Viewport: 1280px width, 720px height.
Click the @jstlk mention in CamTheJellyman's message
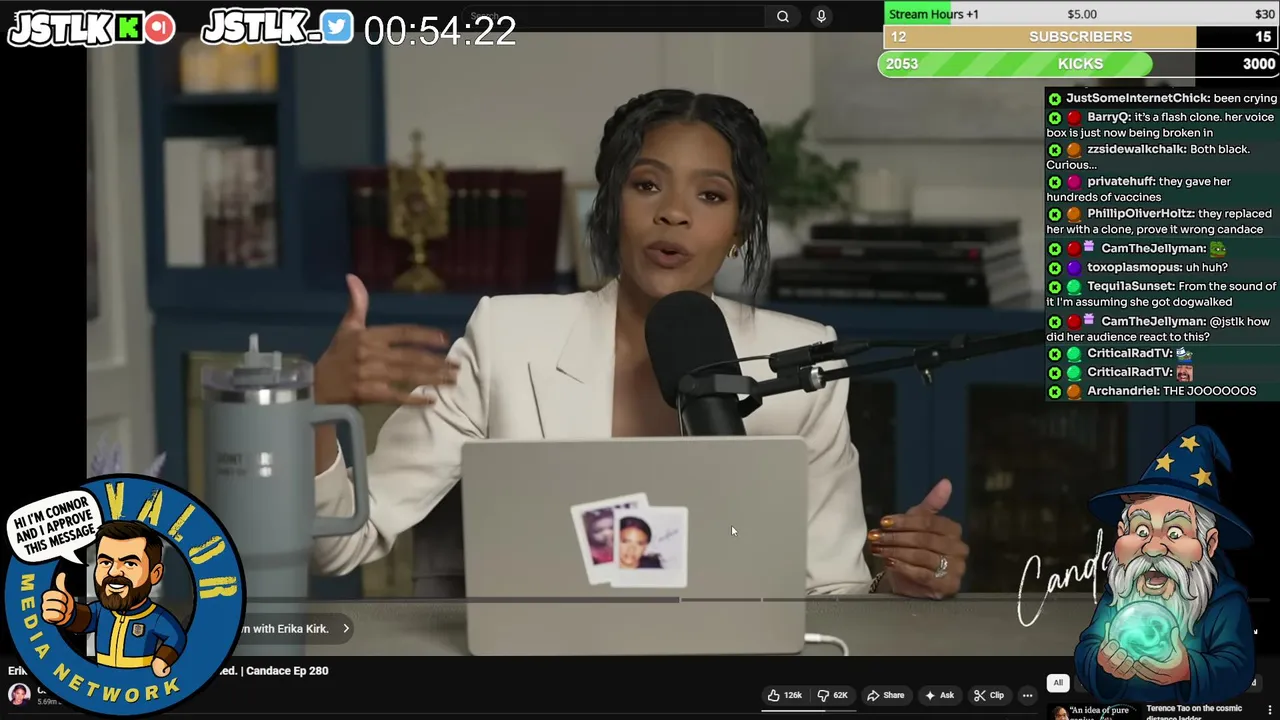click(1226, 321)
